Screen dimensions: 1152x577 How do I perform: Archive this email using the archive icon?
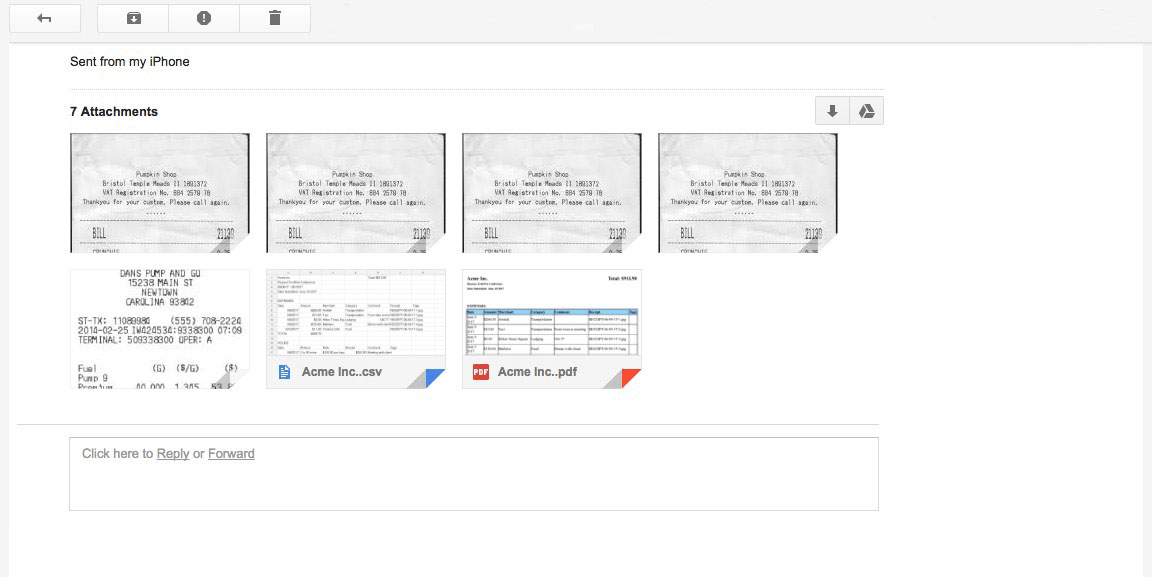133,18
